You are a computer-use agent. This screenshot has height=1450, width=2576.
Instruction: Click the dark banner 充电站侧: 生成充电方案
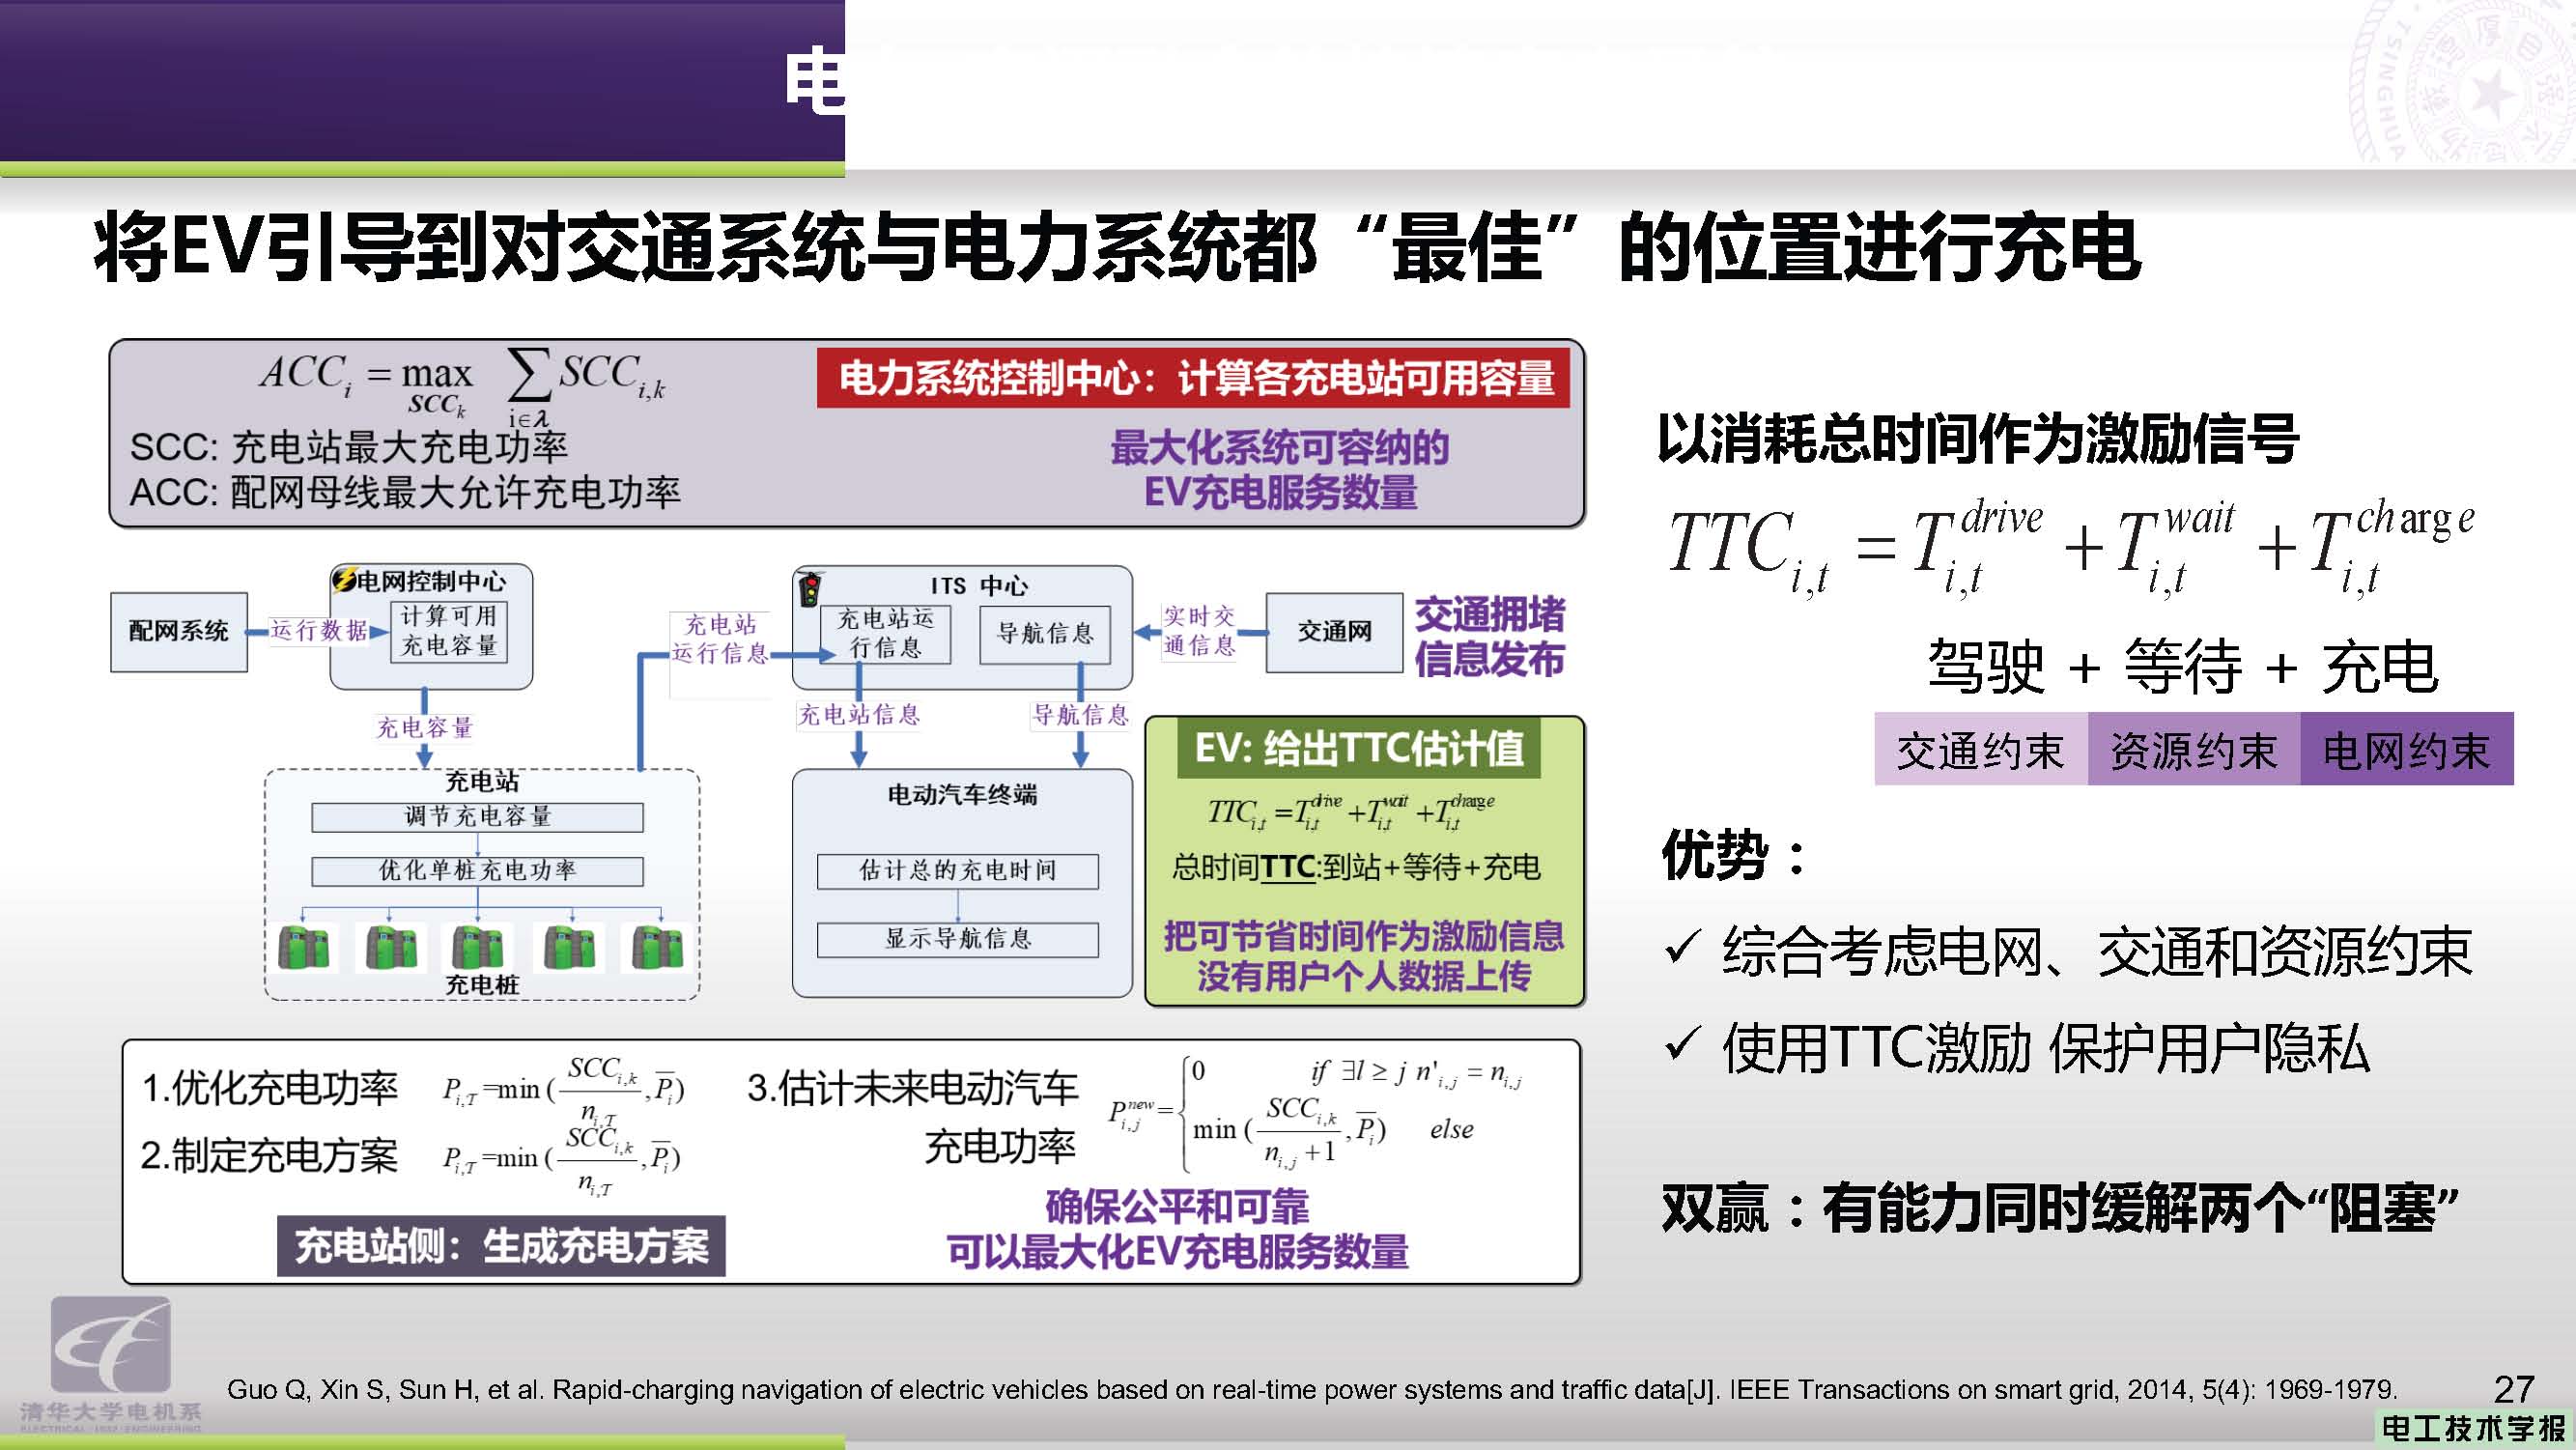[x=501, y=1246]
